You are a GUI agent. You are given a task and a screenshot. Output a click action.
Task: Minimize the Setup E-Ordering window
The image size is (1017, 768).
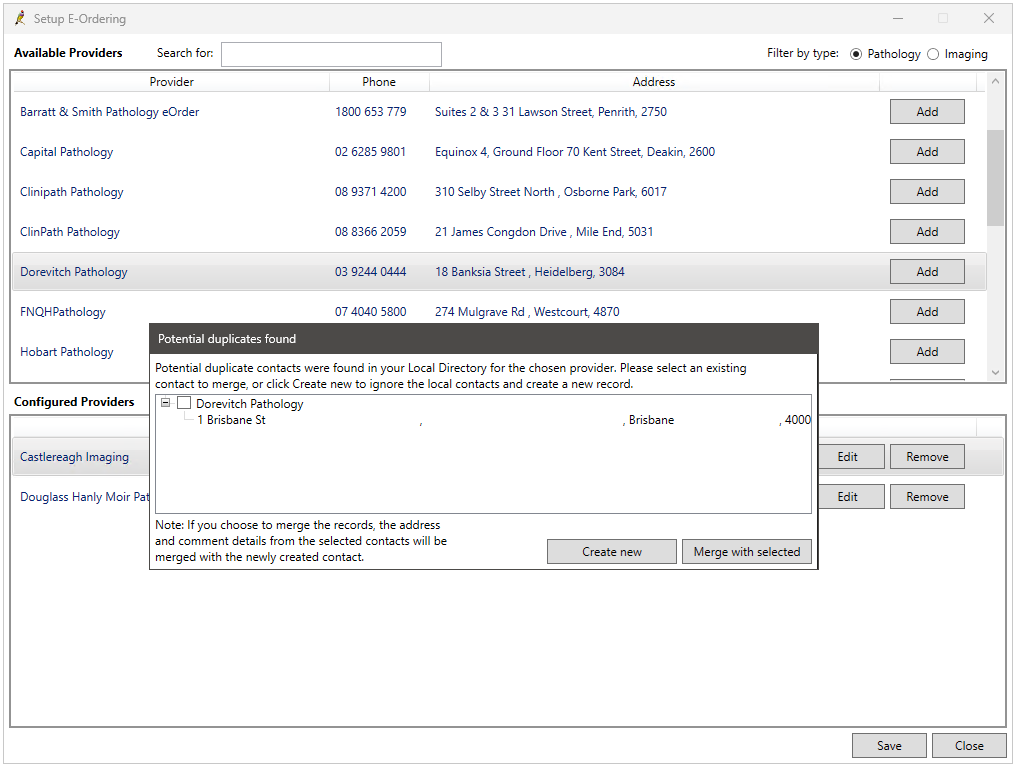898,18
